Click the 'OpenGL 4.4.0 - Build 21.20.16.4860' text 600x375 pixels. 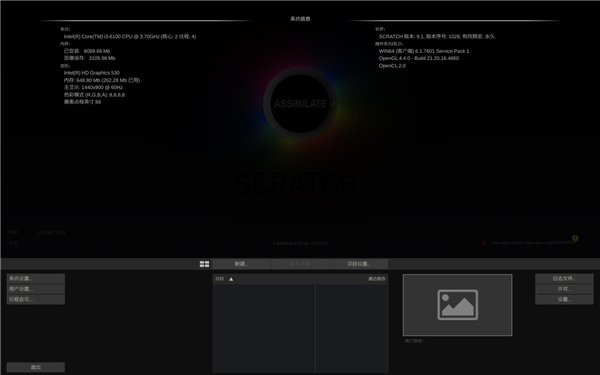(x=419, y=58)
